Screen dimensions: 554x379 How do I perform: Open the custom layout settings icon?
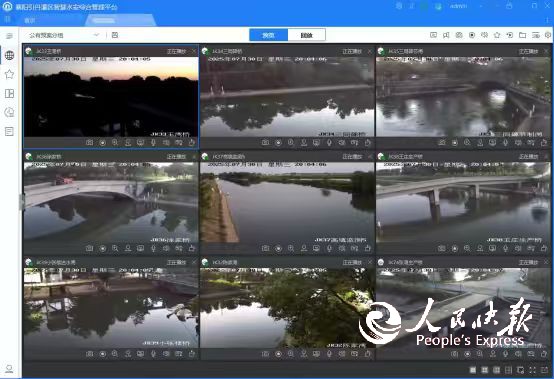click(520, 370)
